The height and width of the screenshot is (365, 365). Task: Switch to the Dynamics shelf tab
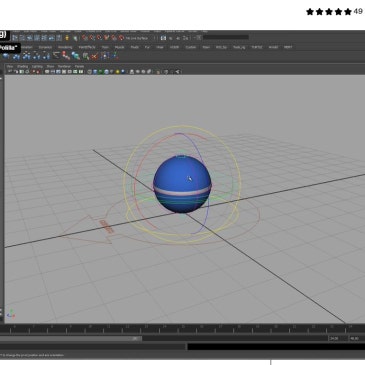point(45,47)
